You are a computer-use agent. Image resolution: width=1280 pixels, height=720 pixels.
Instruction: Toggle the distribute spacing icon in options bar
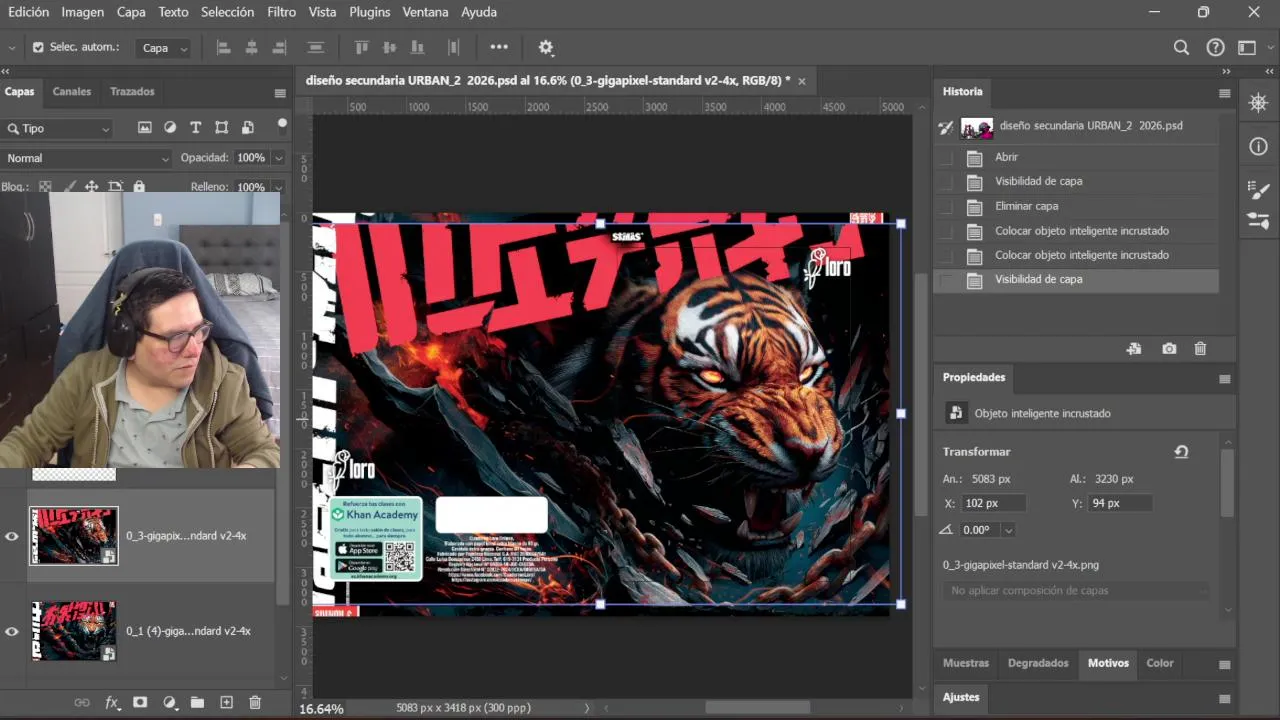(453, 47)
